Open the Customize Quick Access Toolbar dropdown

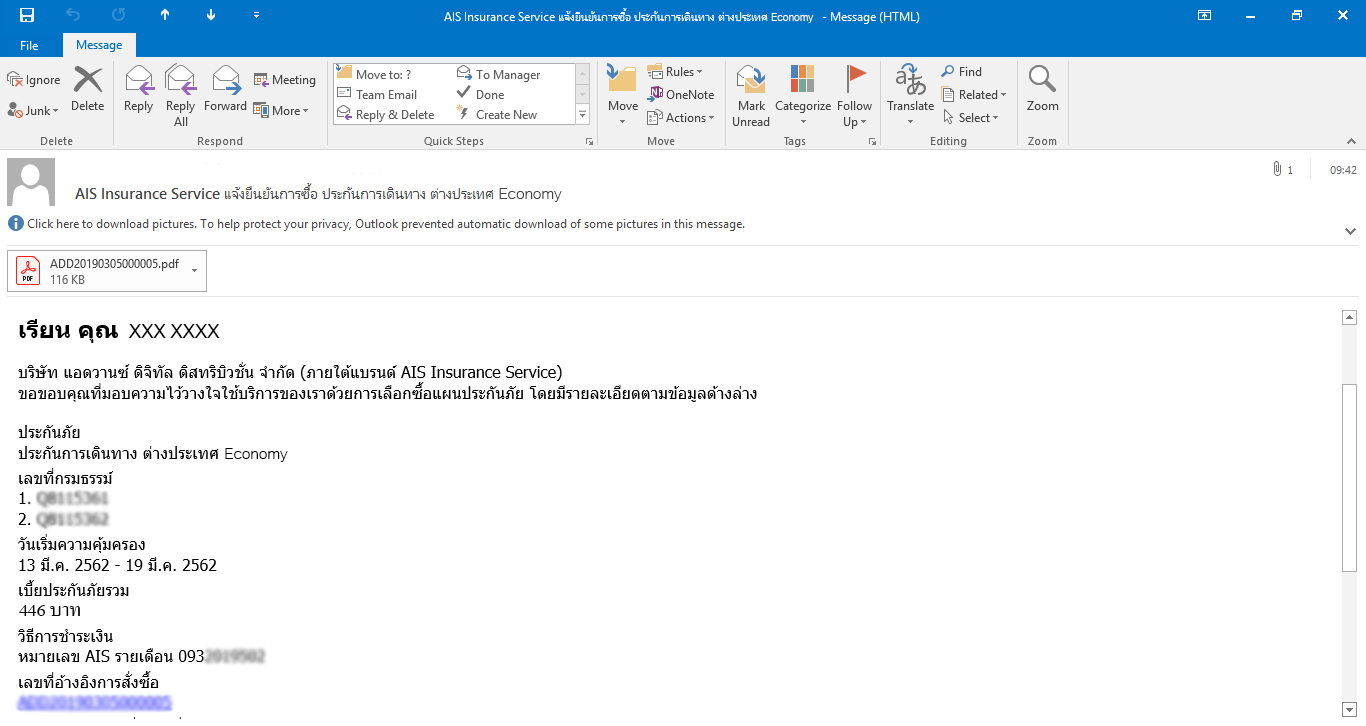point(257,15)
